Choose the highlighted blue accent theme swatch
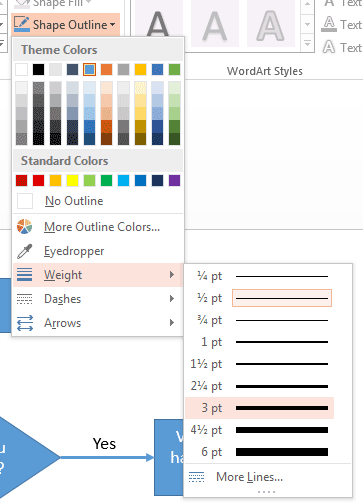 tap(89, 70)
